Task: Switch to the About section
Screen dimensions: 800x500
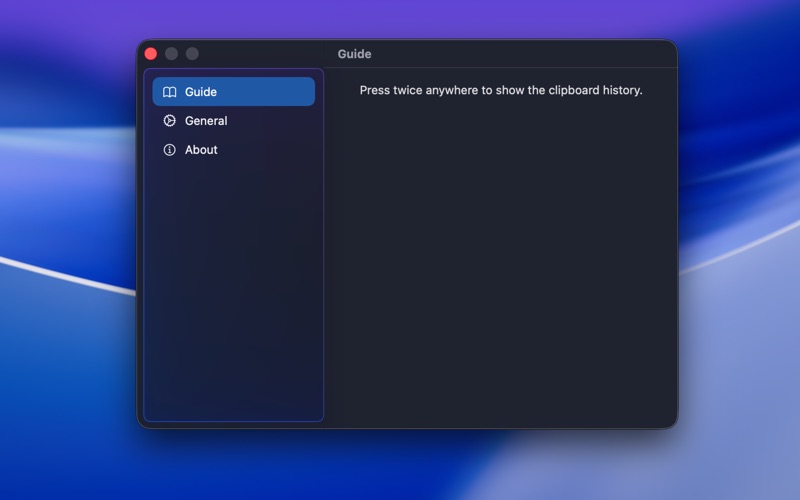Action: pos(234,150)
